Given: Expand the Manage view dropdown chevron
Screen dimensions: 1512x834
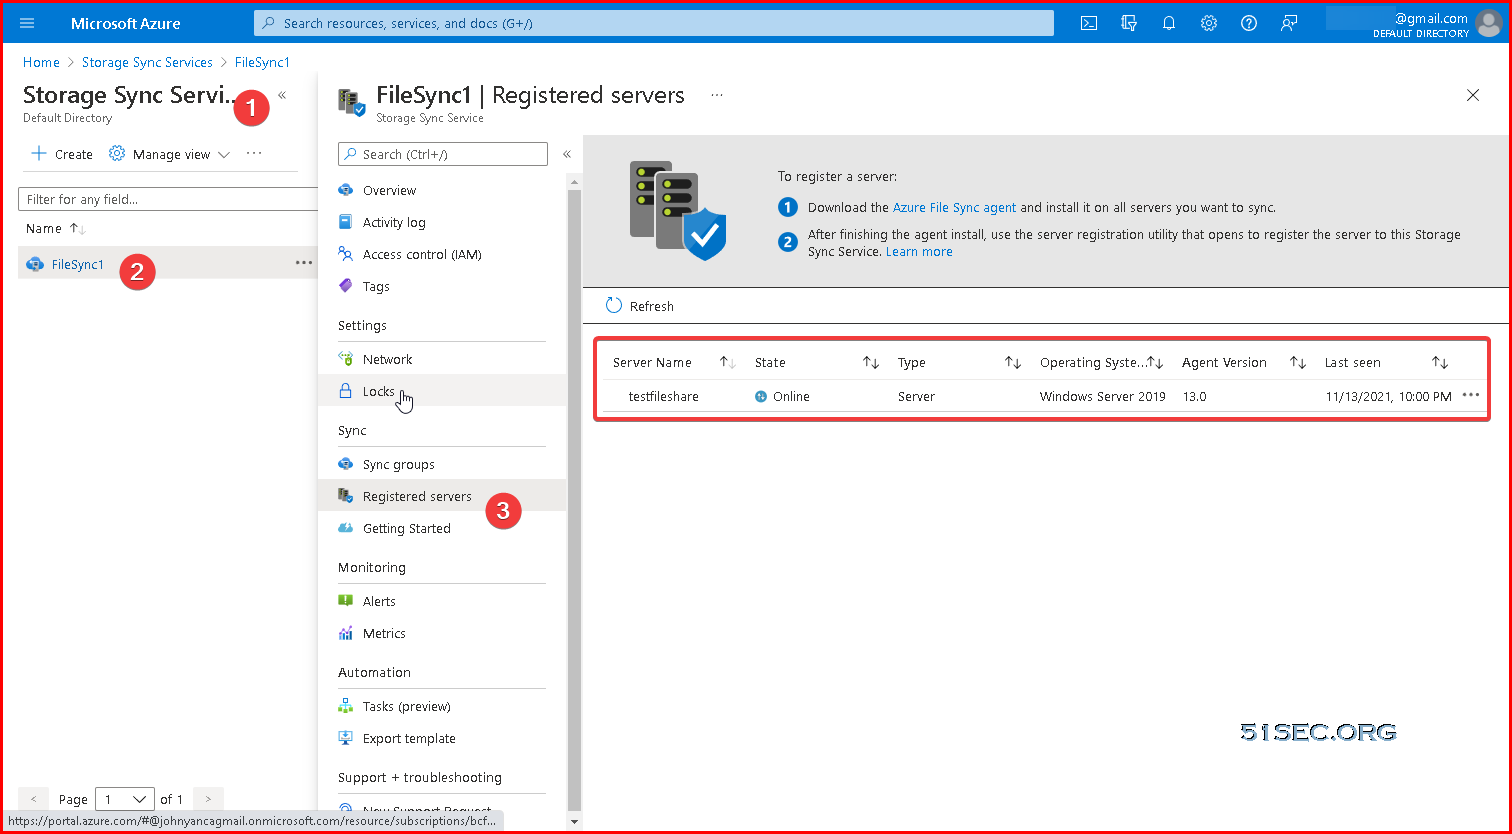Looking at the screenshot, I should pyautogui.click(x=224, y=155).
